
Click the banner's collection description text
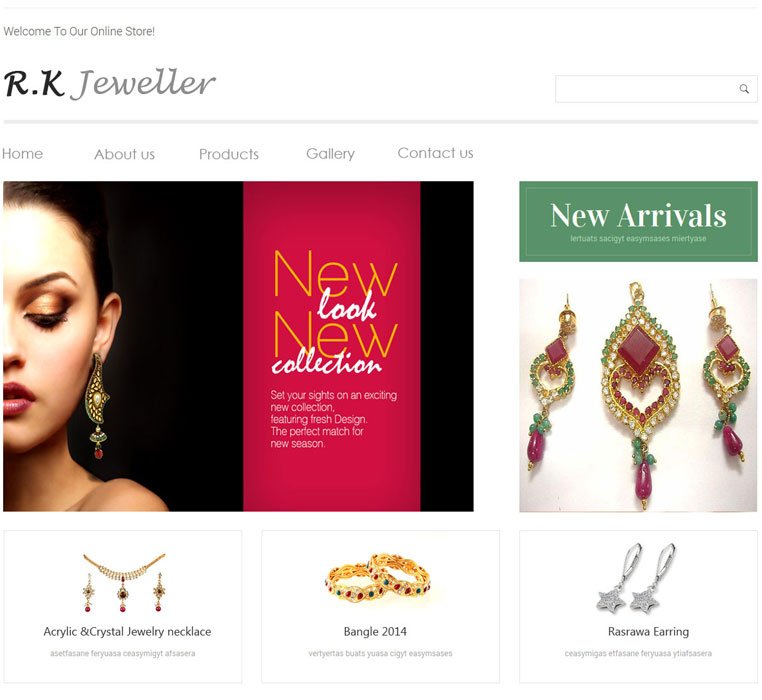(x=333, y=419)
